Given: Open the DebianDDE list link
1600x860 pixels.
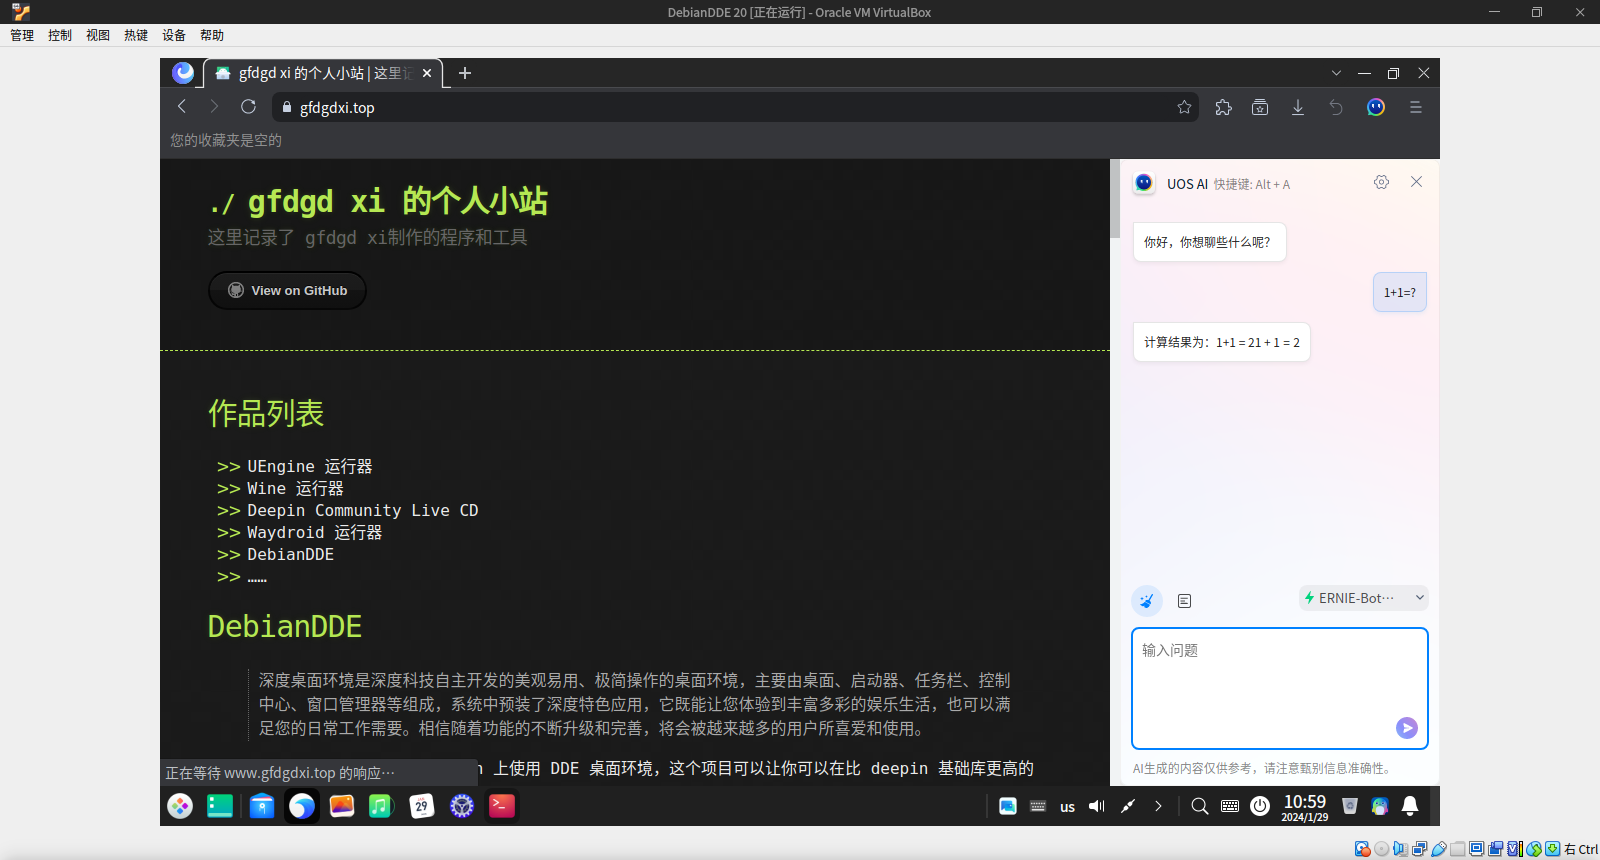Looking at the screenshot, I should (x=290, y=554).
